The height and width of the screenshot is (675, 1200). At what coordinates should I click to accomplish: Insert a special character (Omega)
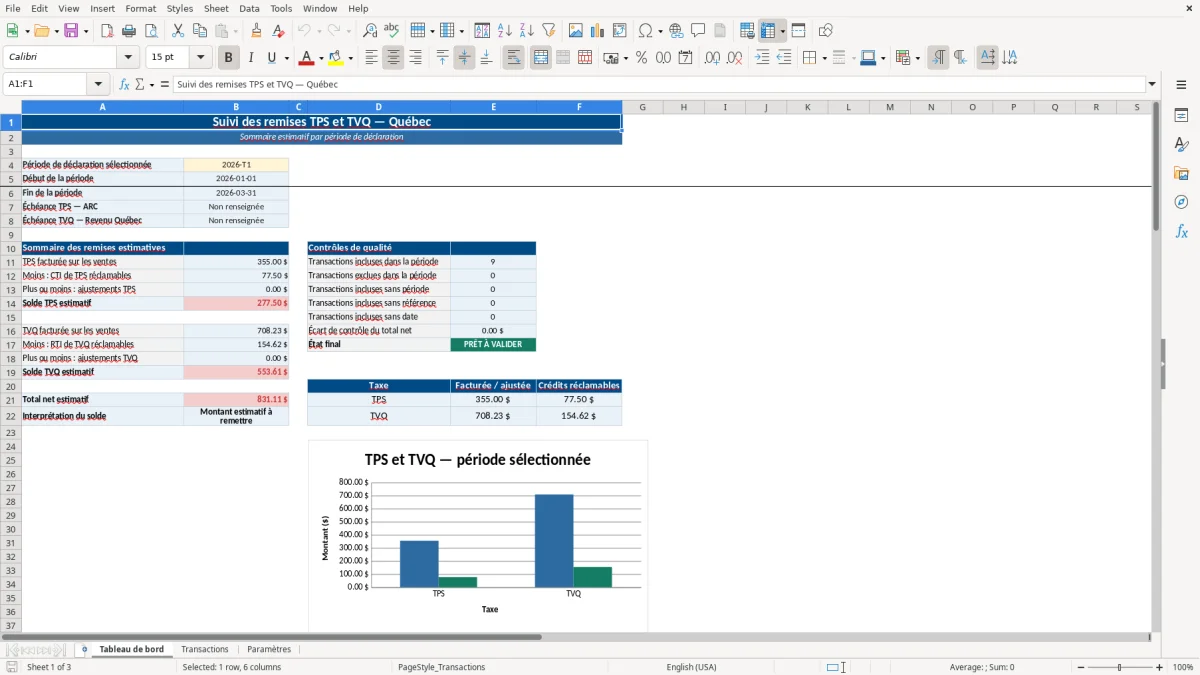tap(645, 31)
